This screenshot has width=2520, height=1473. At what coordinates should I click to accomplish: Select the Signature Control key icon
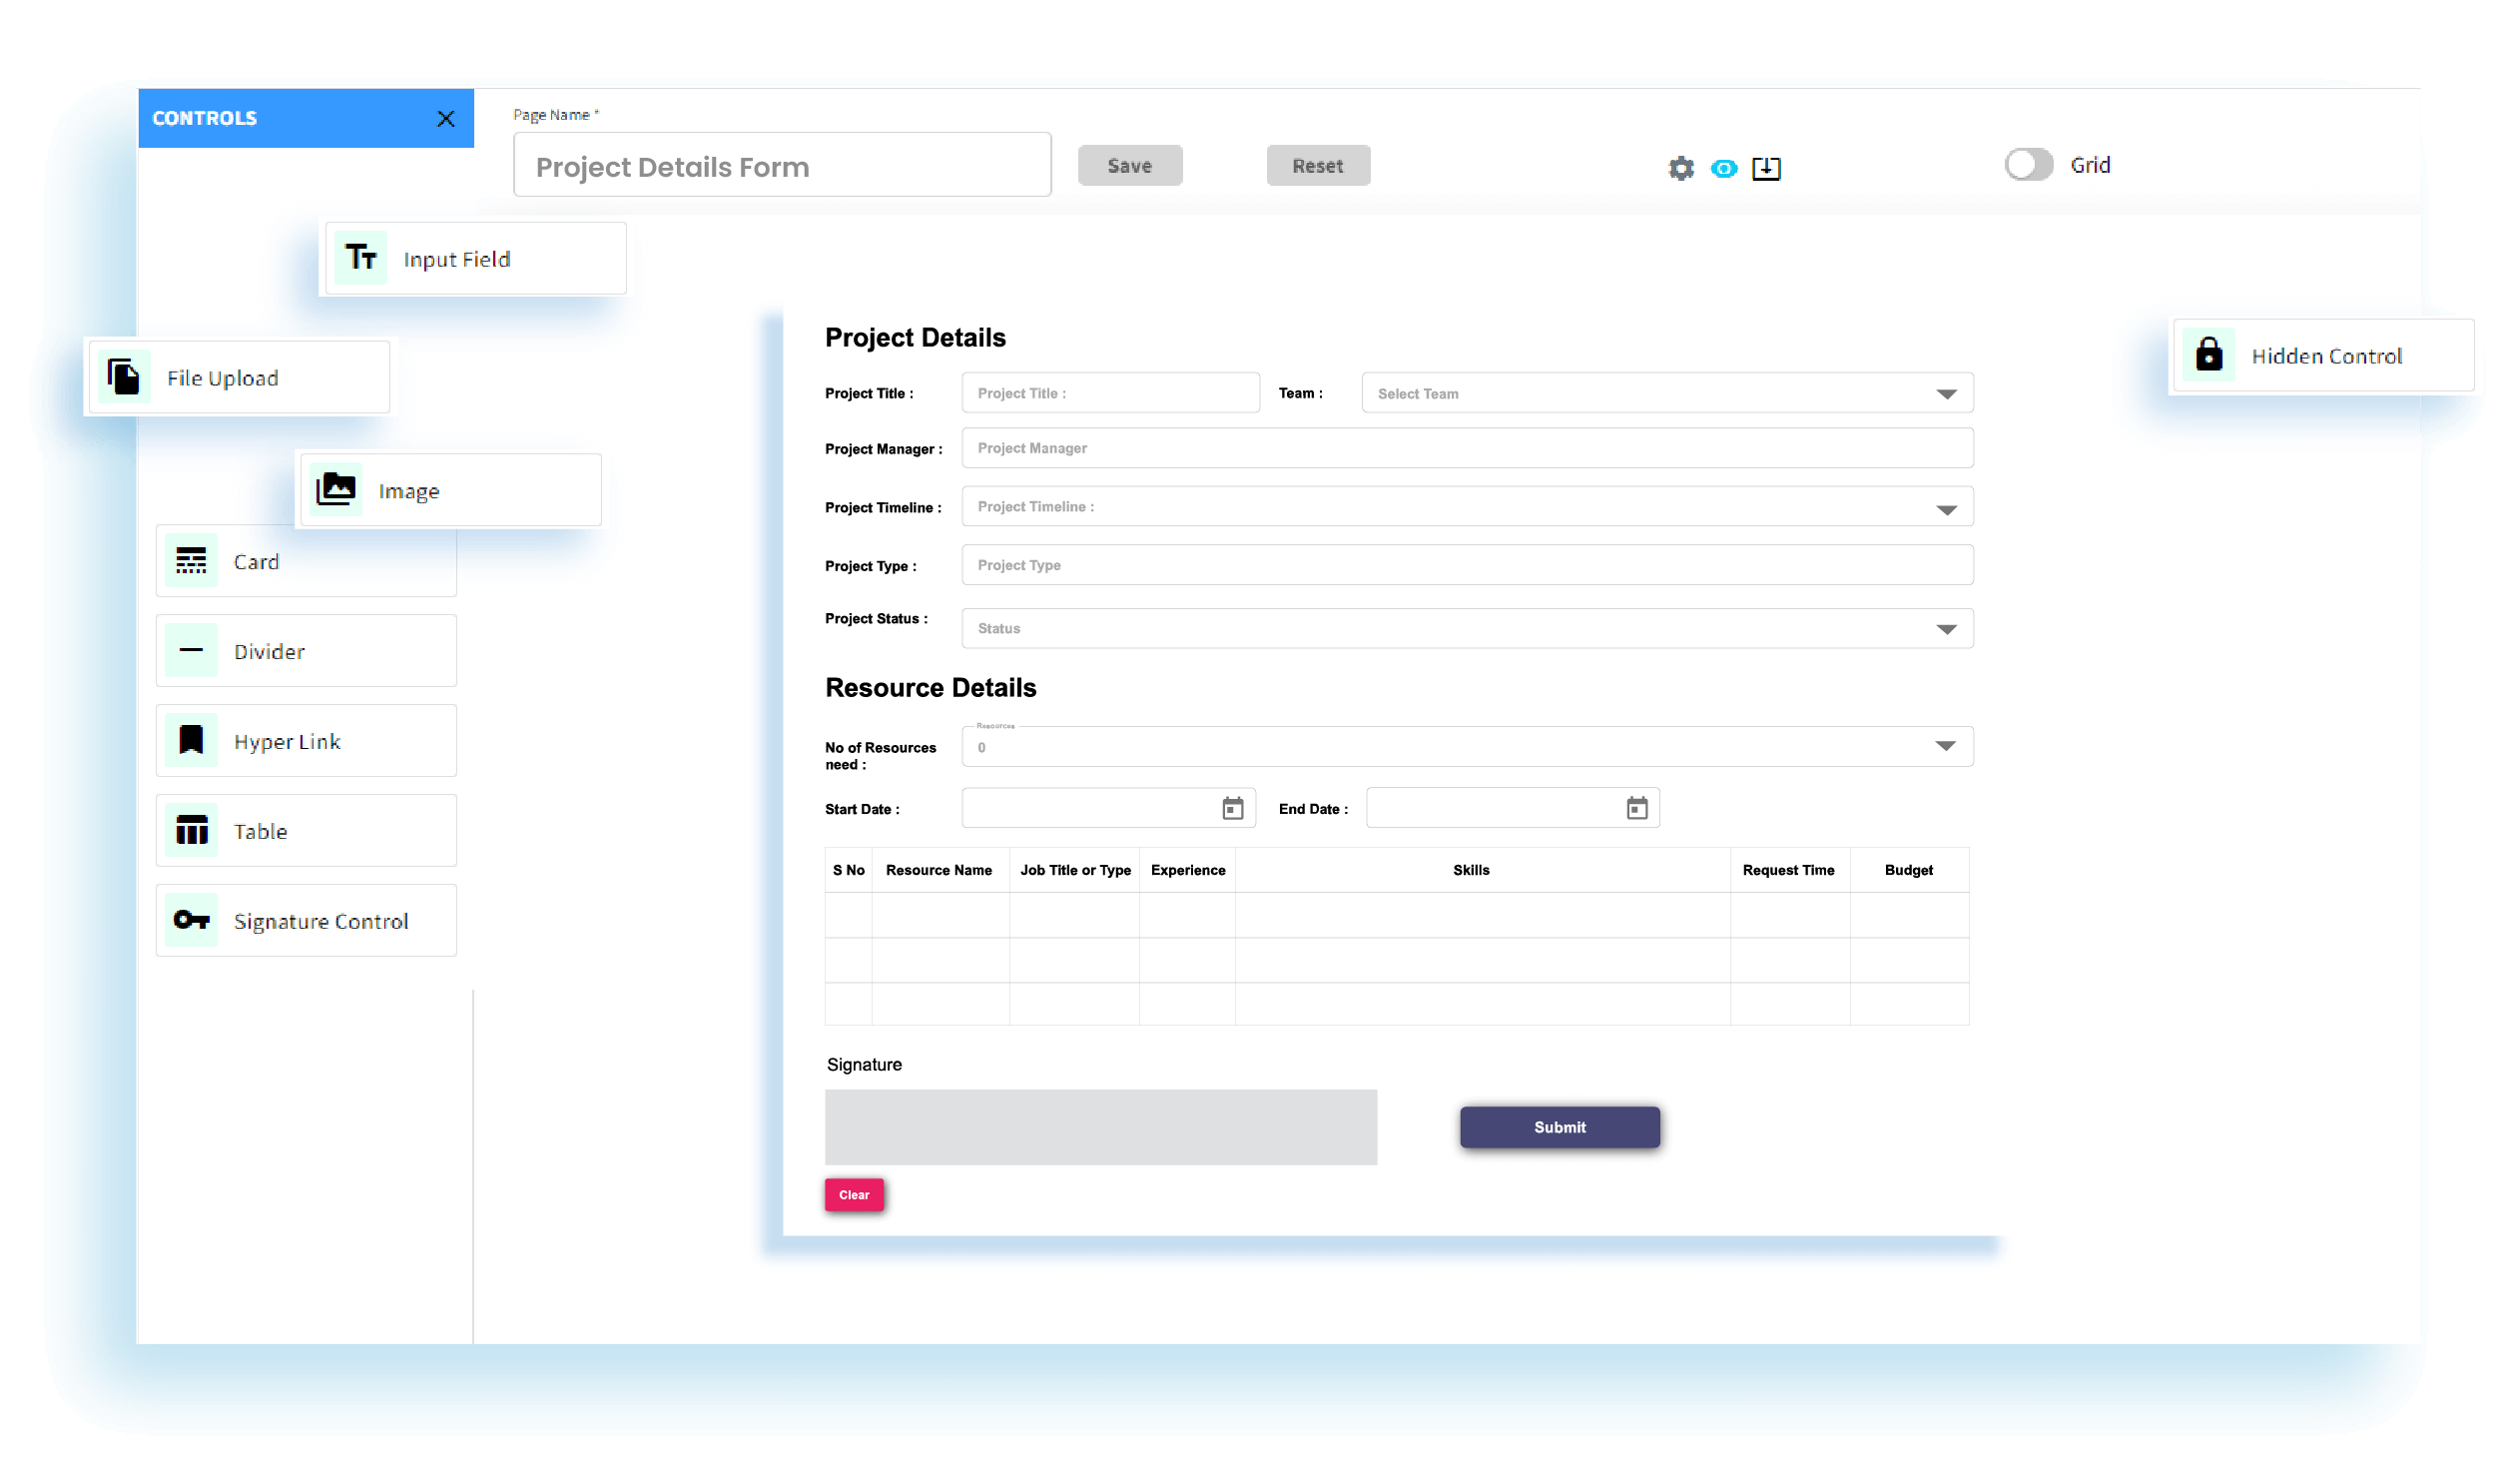pos(191,920)
